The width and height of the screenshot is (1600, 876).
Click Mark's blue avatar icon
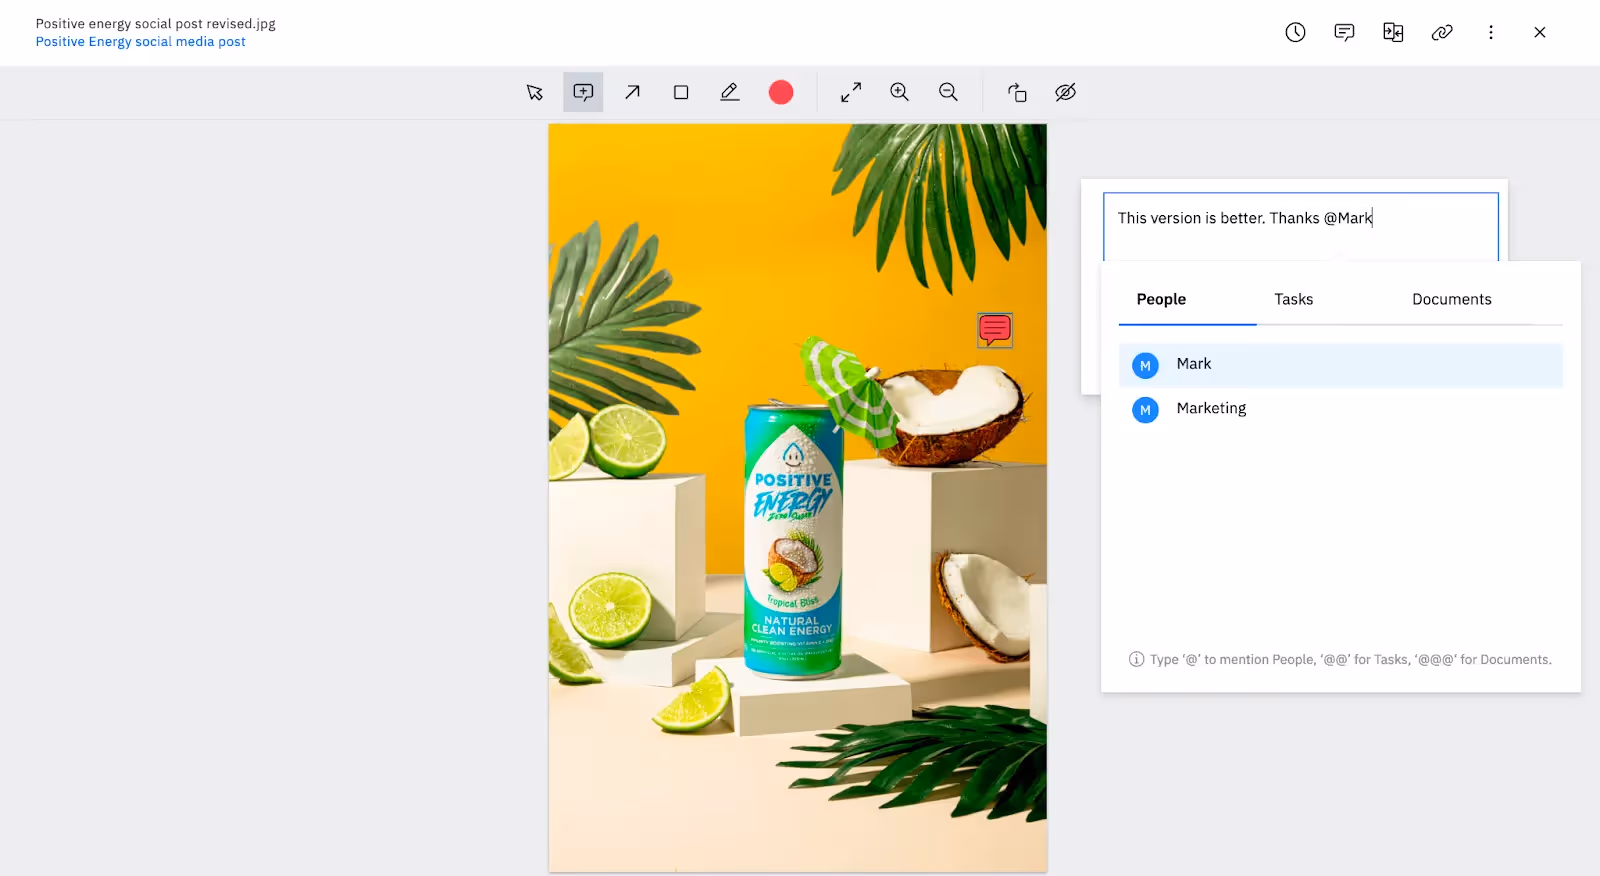pyautogui.click(x=1145, y=365)
